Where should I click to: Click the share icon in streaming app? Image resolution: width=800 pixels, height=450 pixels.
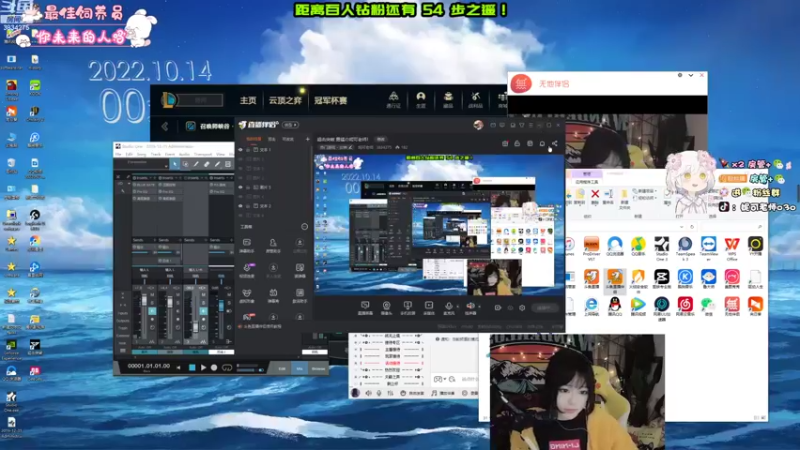[555, 143]
